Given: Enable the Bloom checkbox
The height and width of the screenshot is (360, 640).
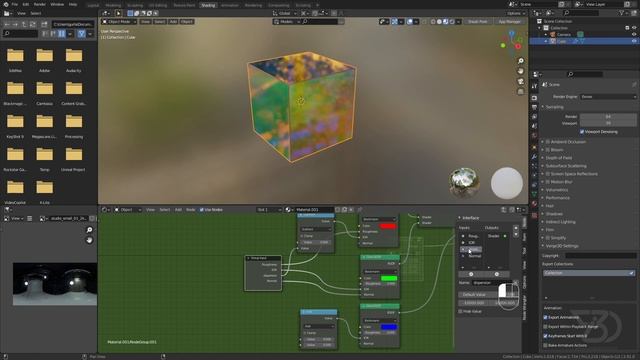Looking at the screenshot, I should tap(548, 150).
